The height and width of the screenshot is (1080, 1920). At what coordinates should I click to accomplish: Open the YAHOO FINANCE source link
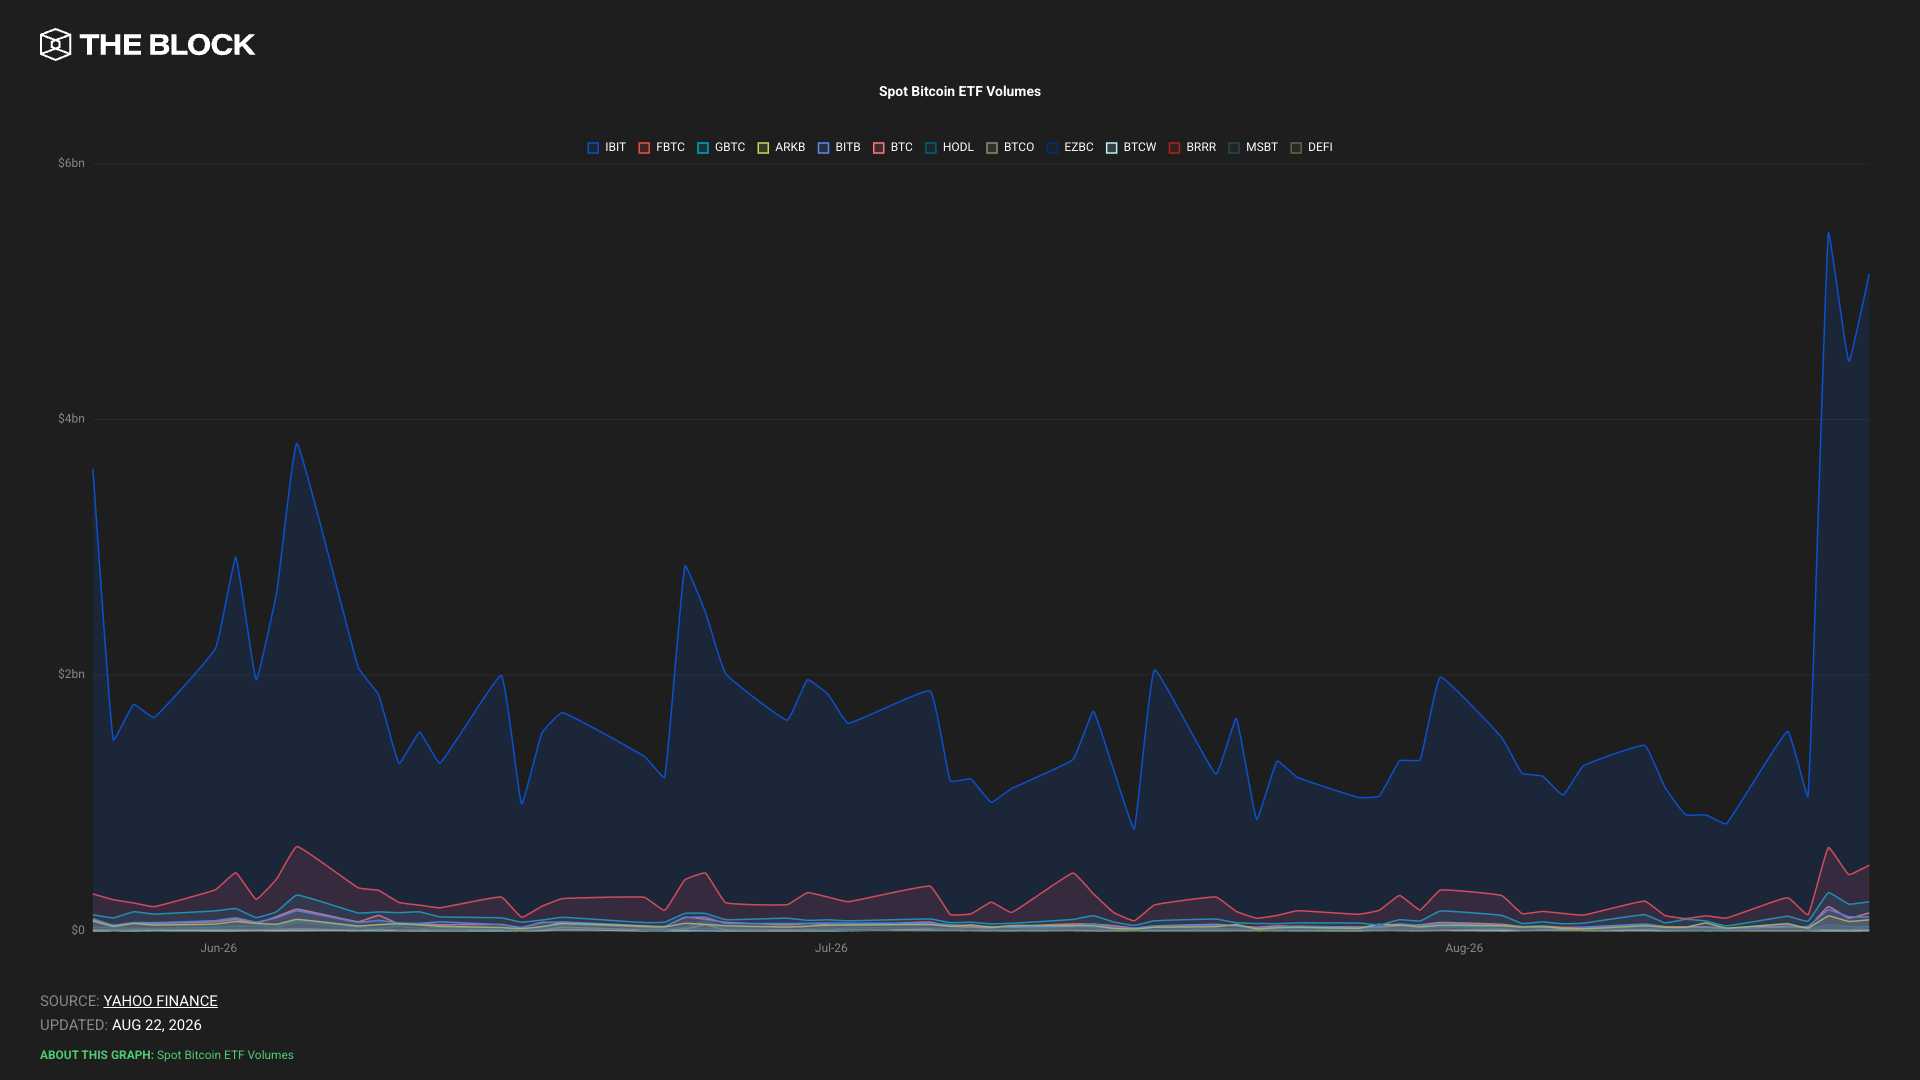[160, 1001]
